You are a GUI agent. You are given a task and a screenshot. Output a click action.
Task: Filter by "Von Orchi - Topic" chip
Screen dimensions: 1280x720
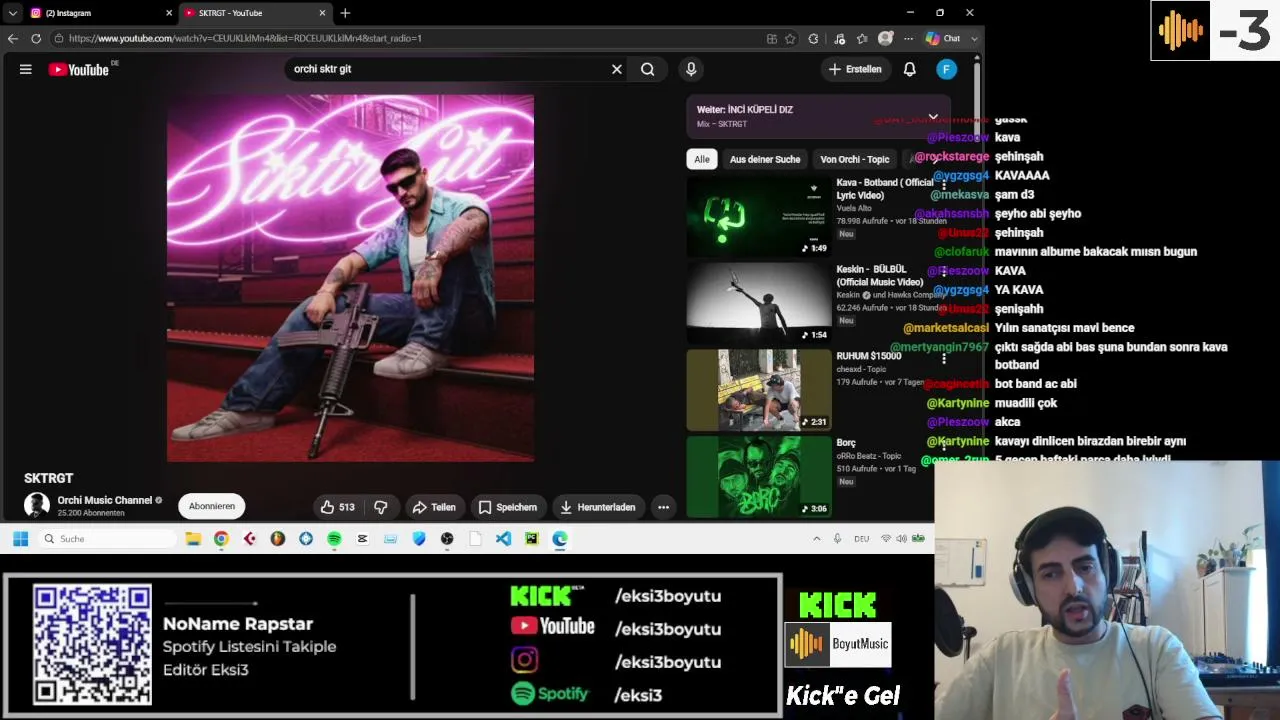[855, 159]
